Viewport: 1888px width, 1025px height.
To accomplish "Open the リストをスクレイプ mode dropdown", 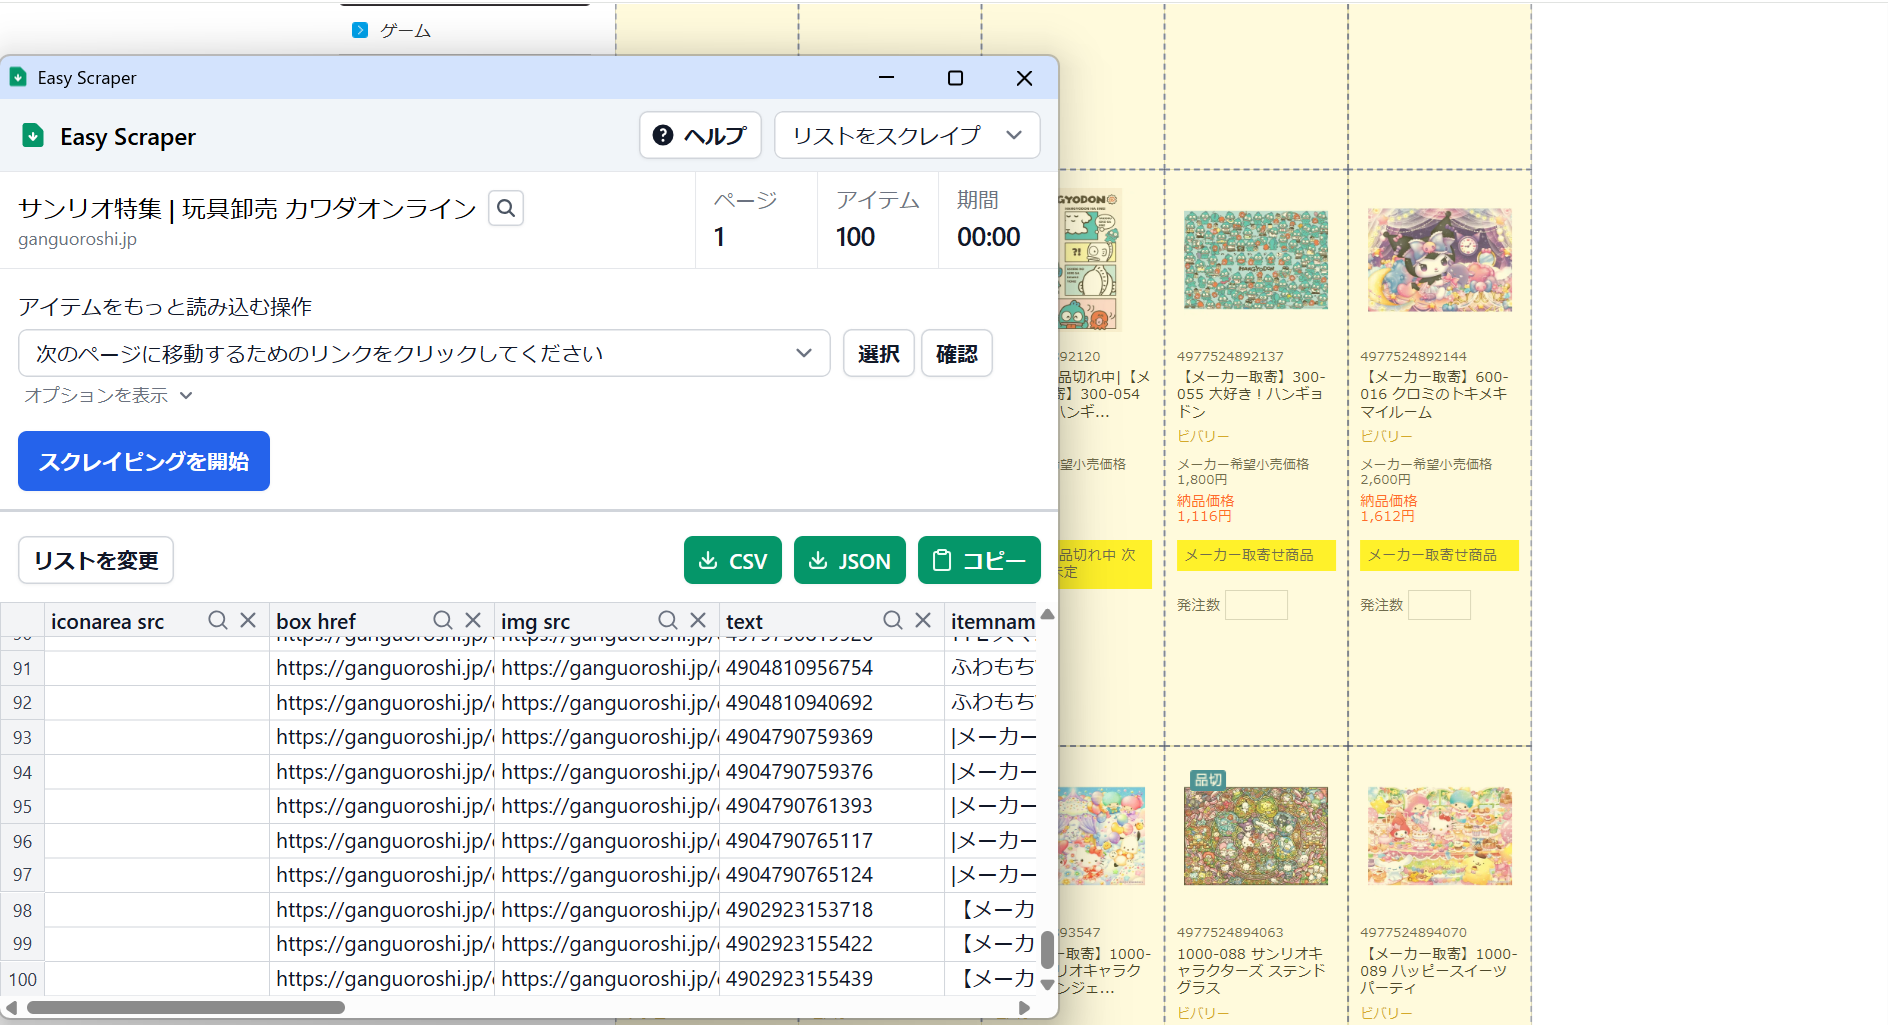I will click(x=906, y=135).
